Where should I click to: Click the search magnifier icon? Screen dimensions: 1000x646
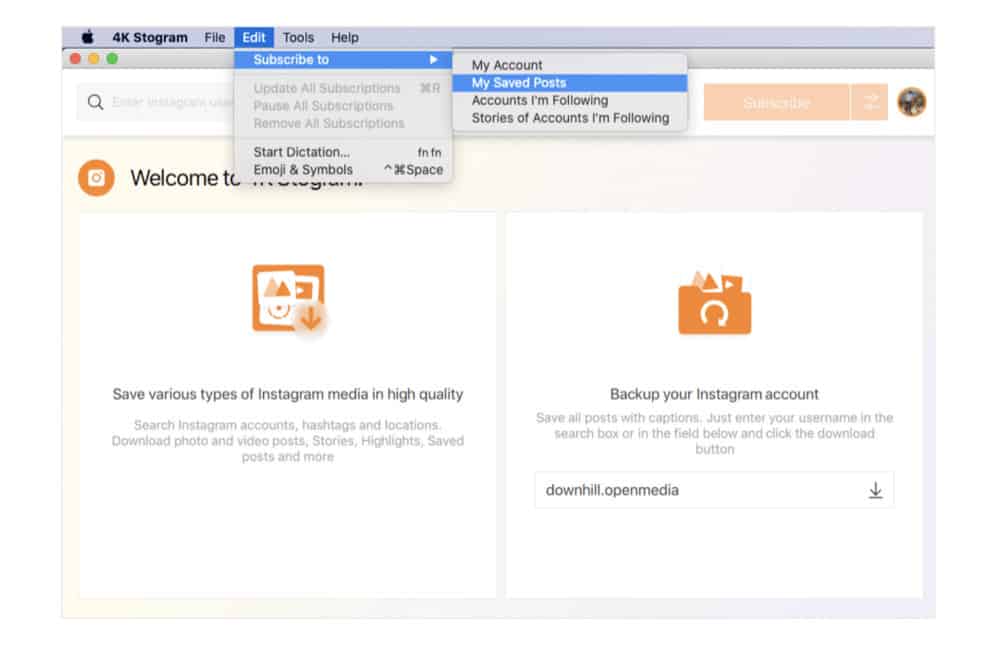96,102
